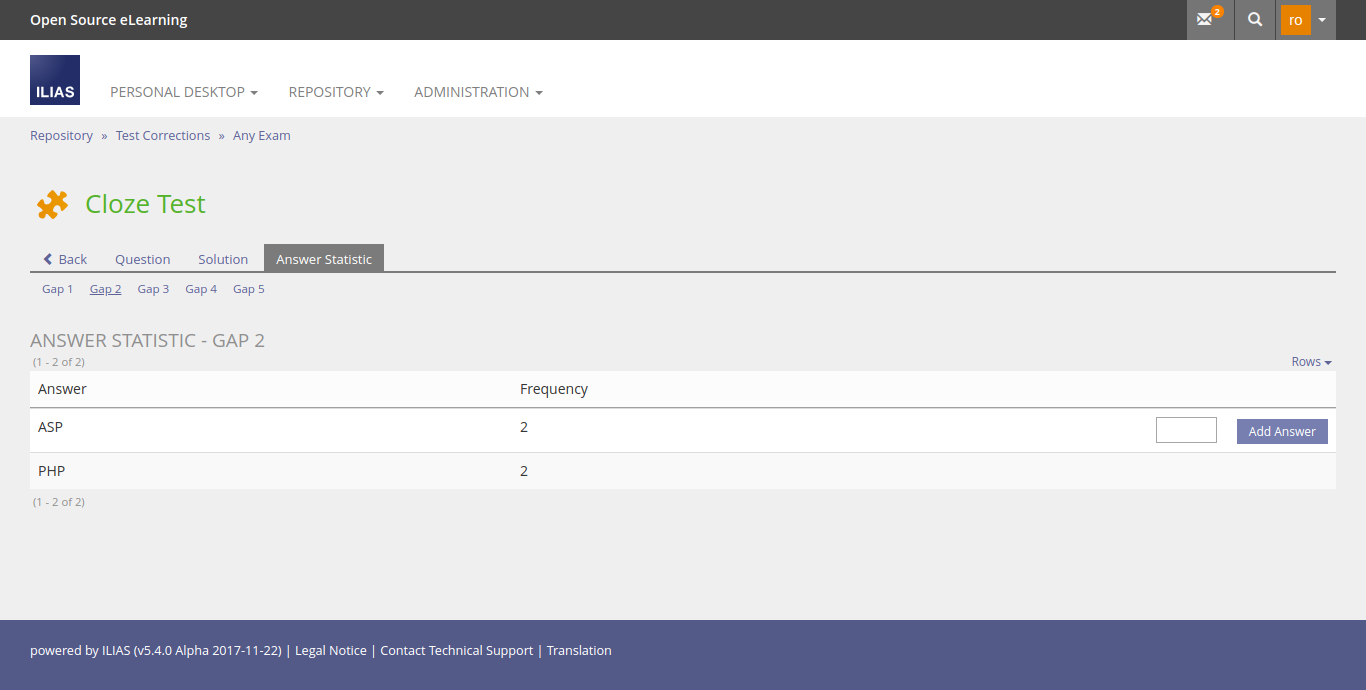Screen dimensions: 1366x690
Task: Expand the Repository menu
Action: [x=336, y=92]
